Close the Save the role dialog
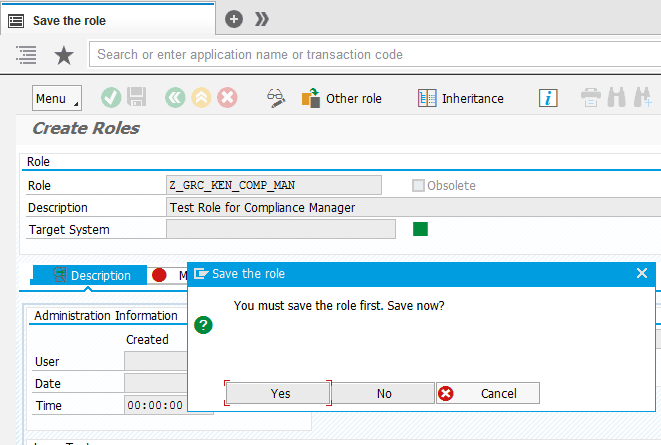This screenshot has height=445, width=661. pos(642,273)
